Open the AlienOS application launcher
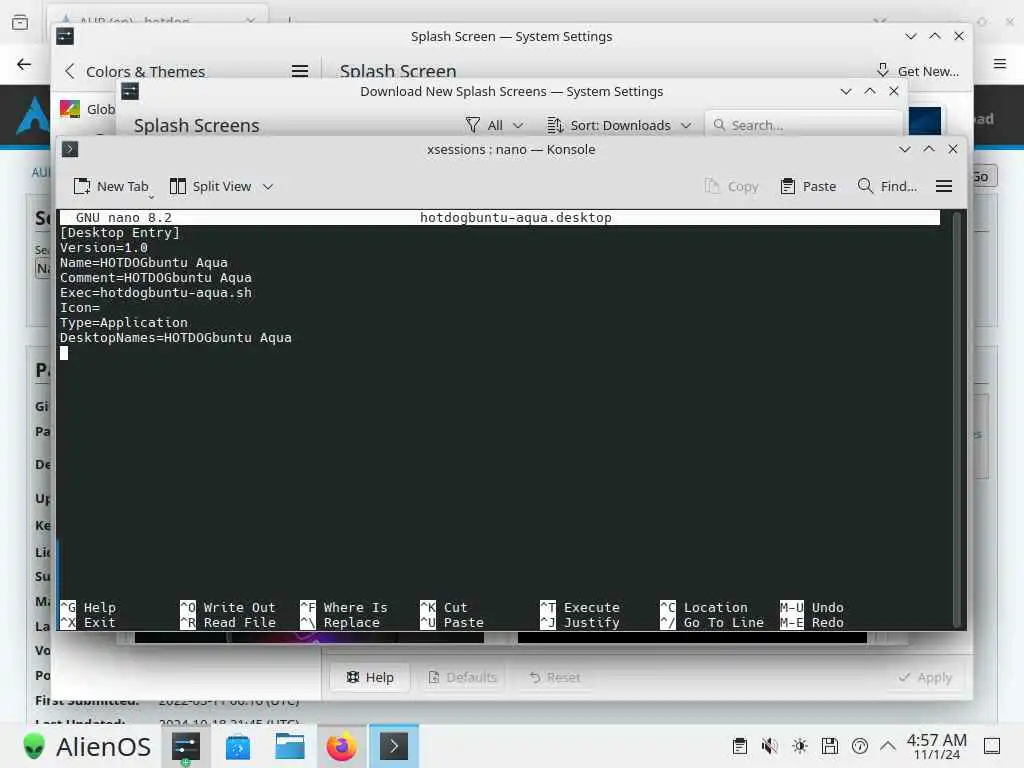The image size is (1024, 768). tap(87, 746)
